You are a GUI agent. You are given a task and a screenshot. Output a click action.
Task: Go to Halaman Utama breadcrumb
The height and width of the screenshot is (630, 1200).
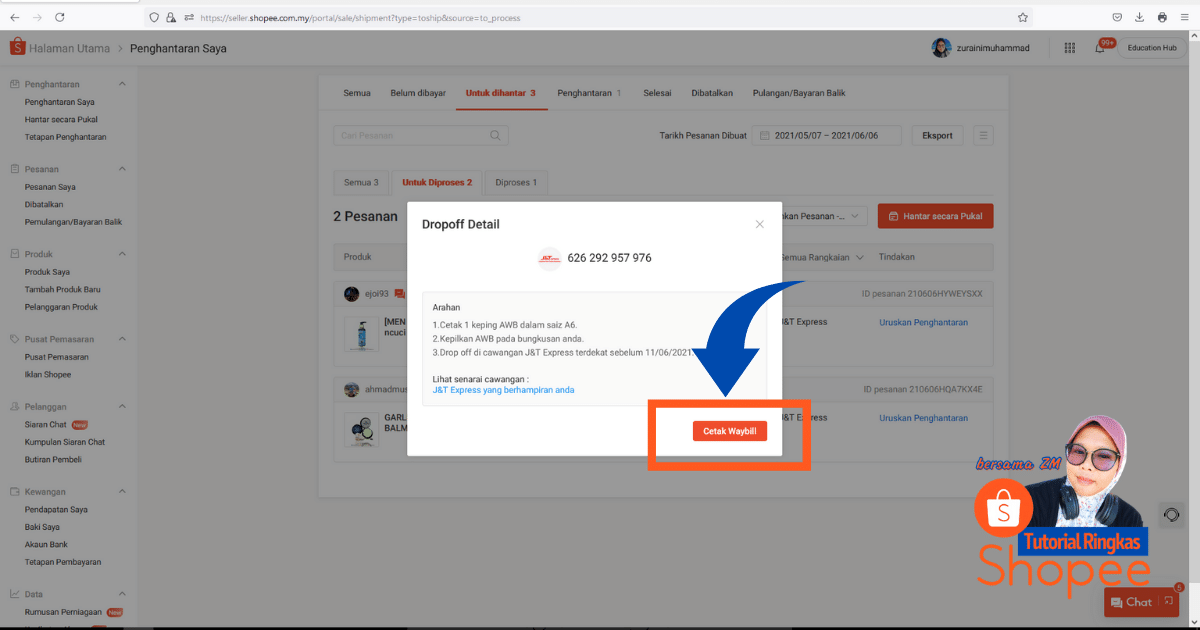(69, 48)
